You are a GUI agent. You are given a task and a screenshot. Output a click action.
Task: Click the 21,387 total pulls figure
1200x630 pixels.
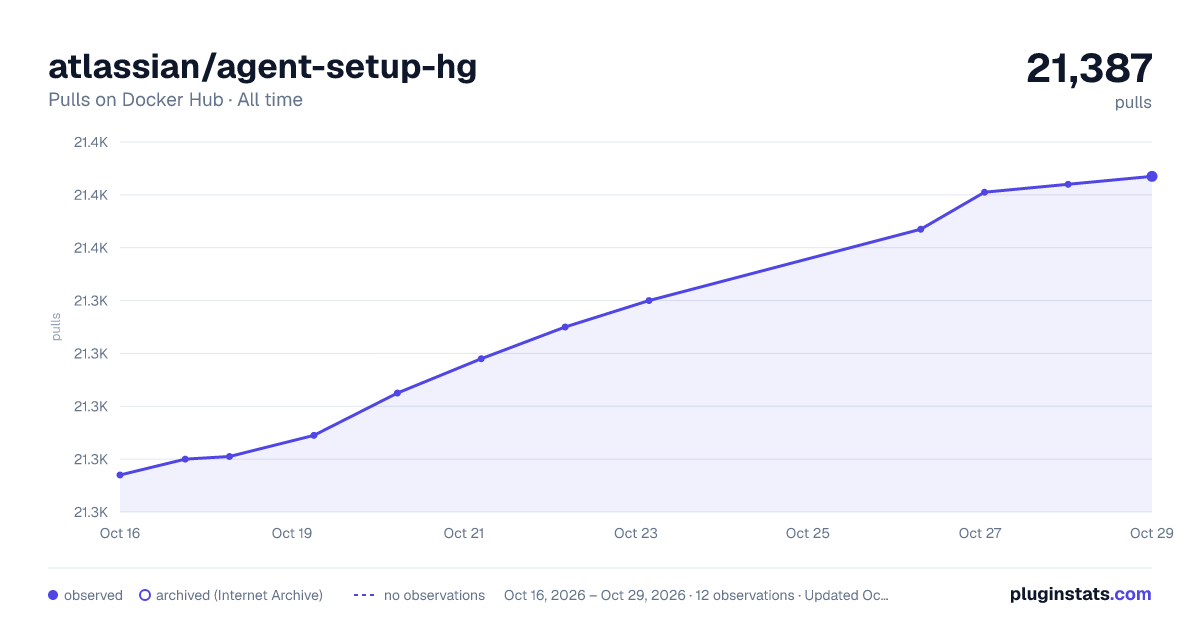click(1089, 68)
